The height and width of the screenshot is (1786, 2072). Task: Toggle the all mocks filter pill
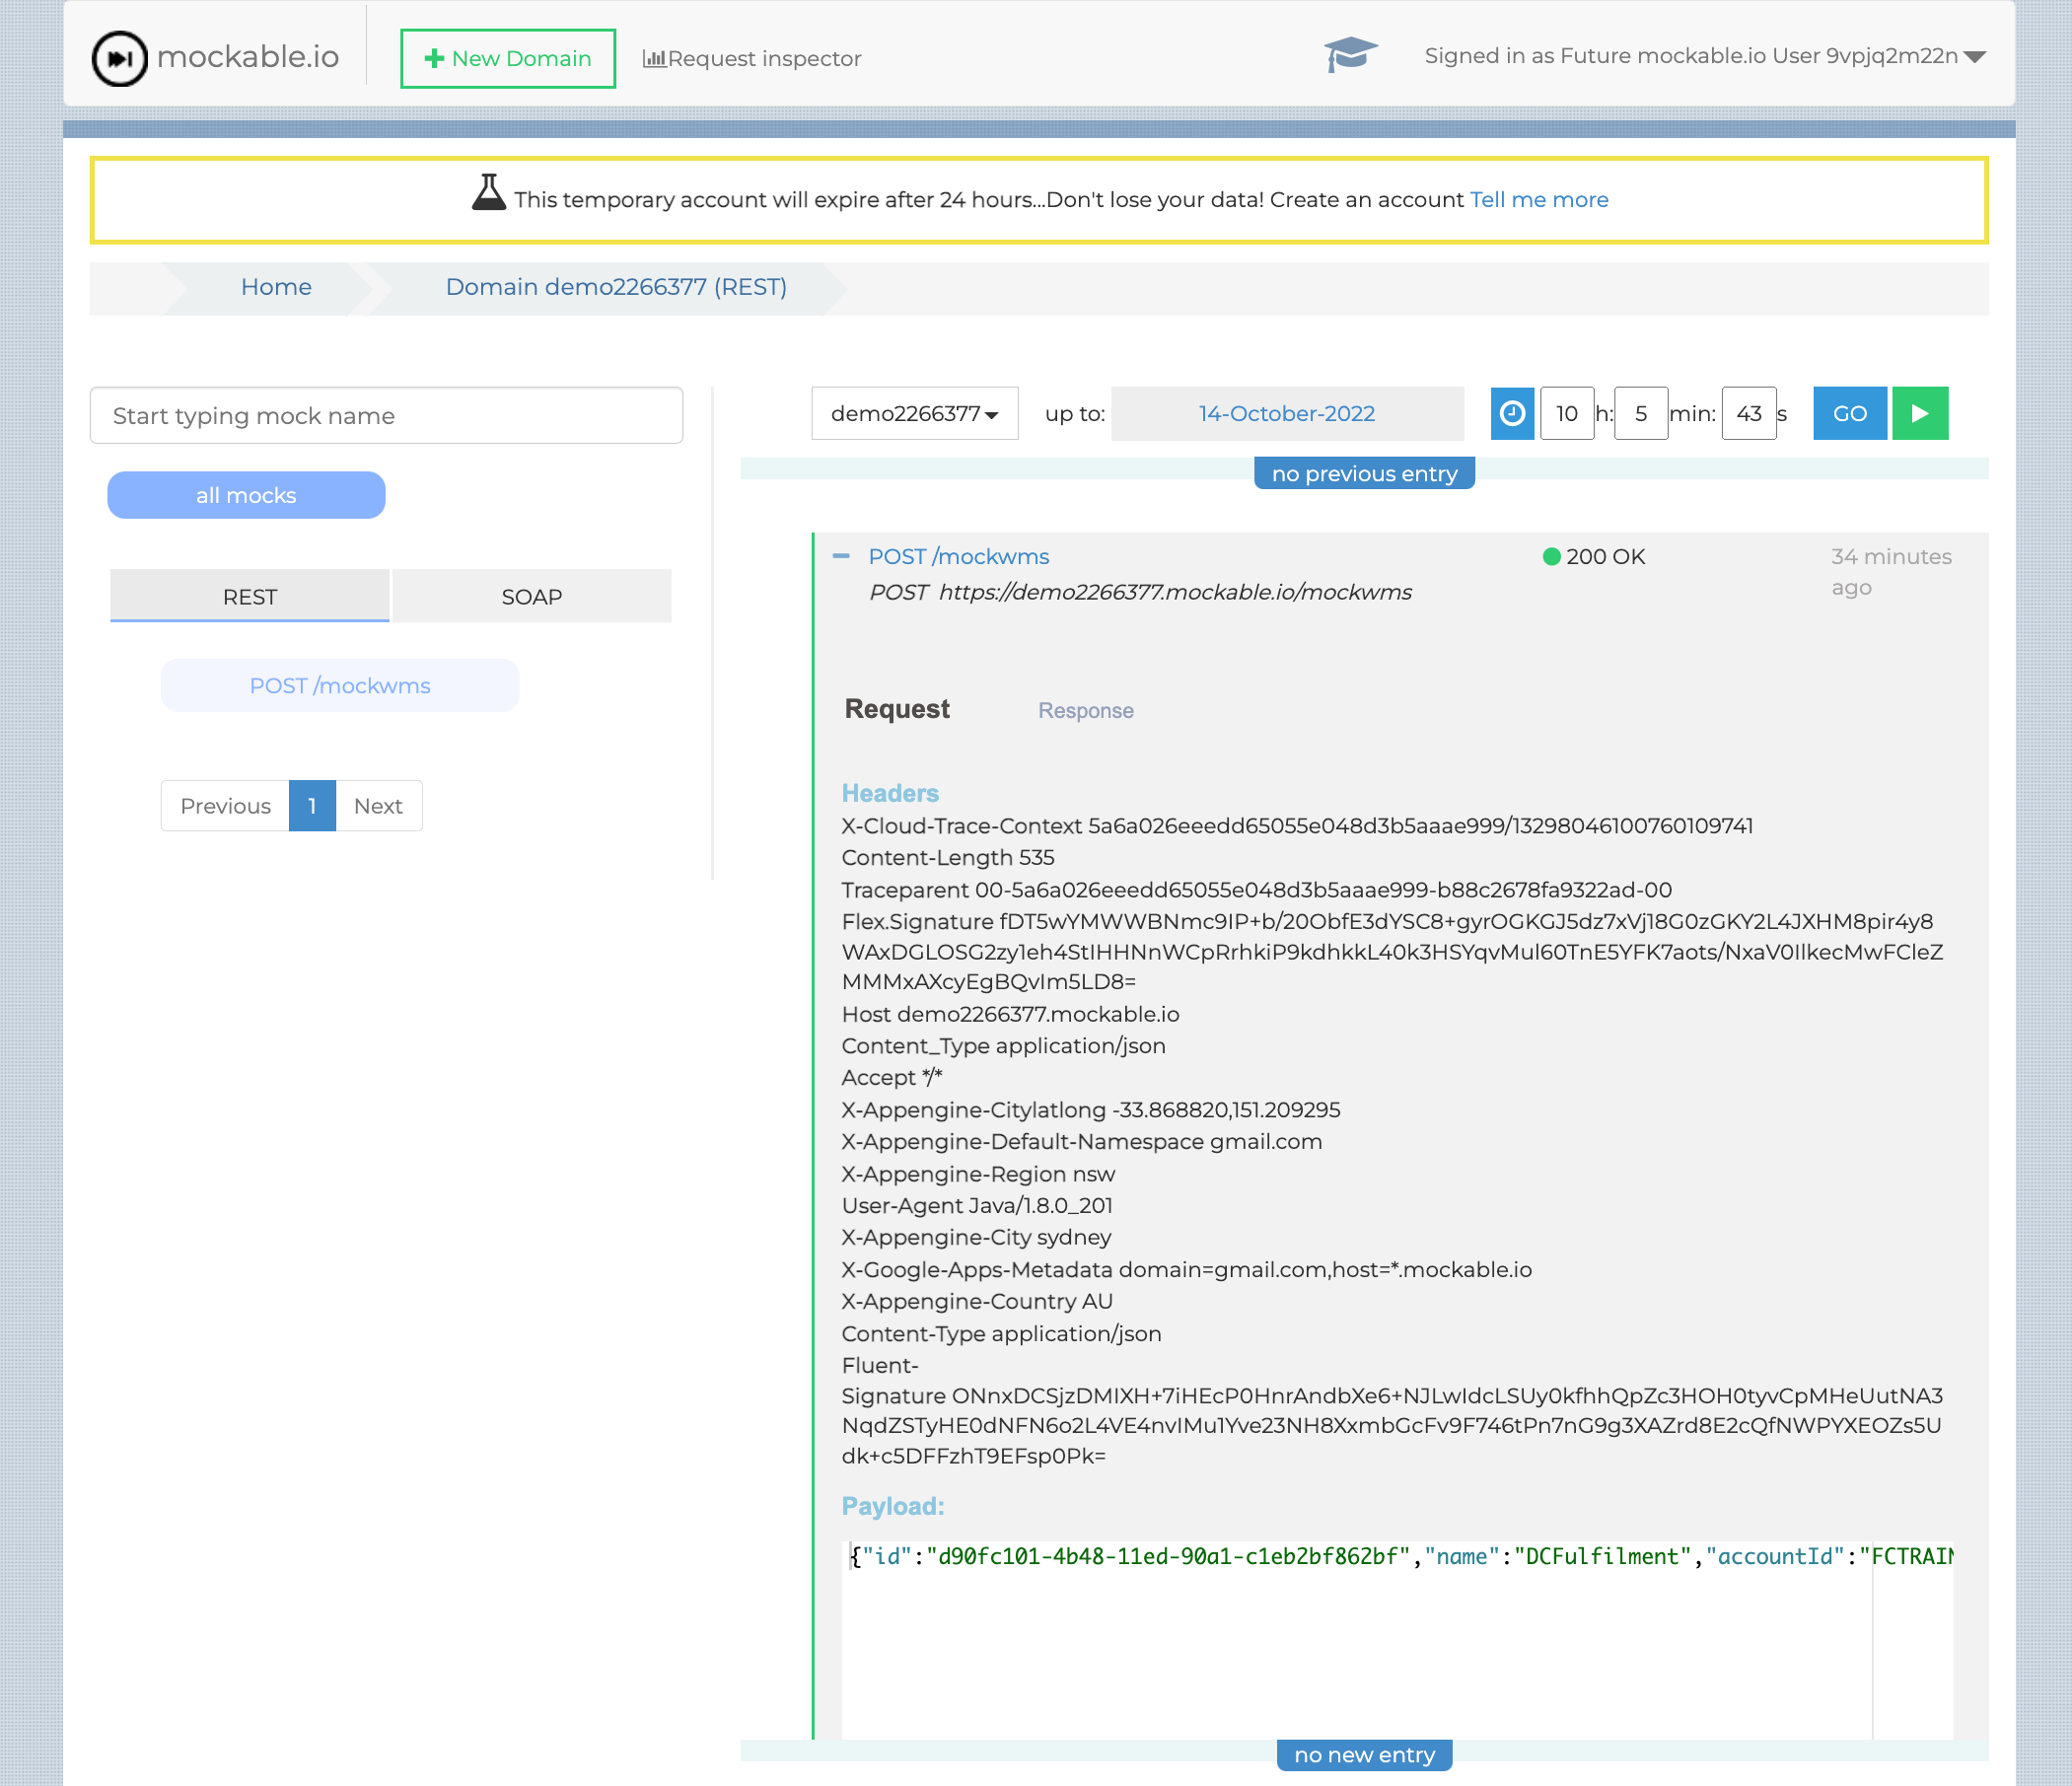pos(246,495)
